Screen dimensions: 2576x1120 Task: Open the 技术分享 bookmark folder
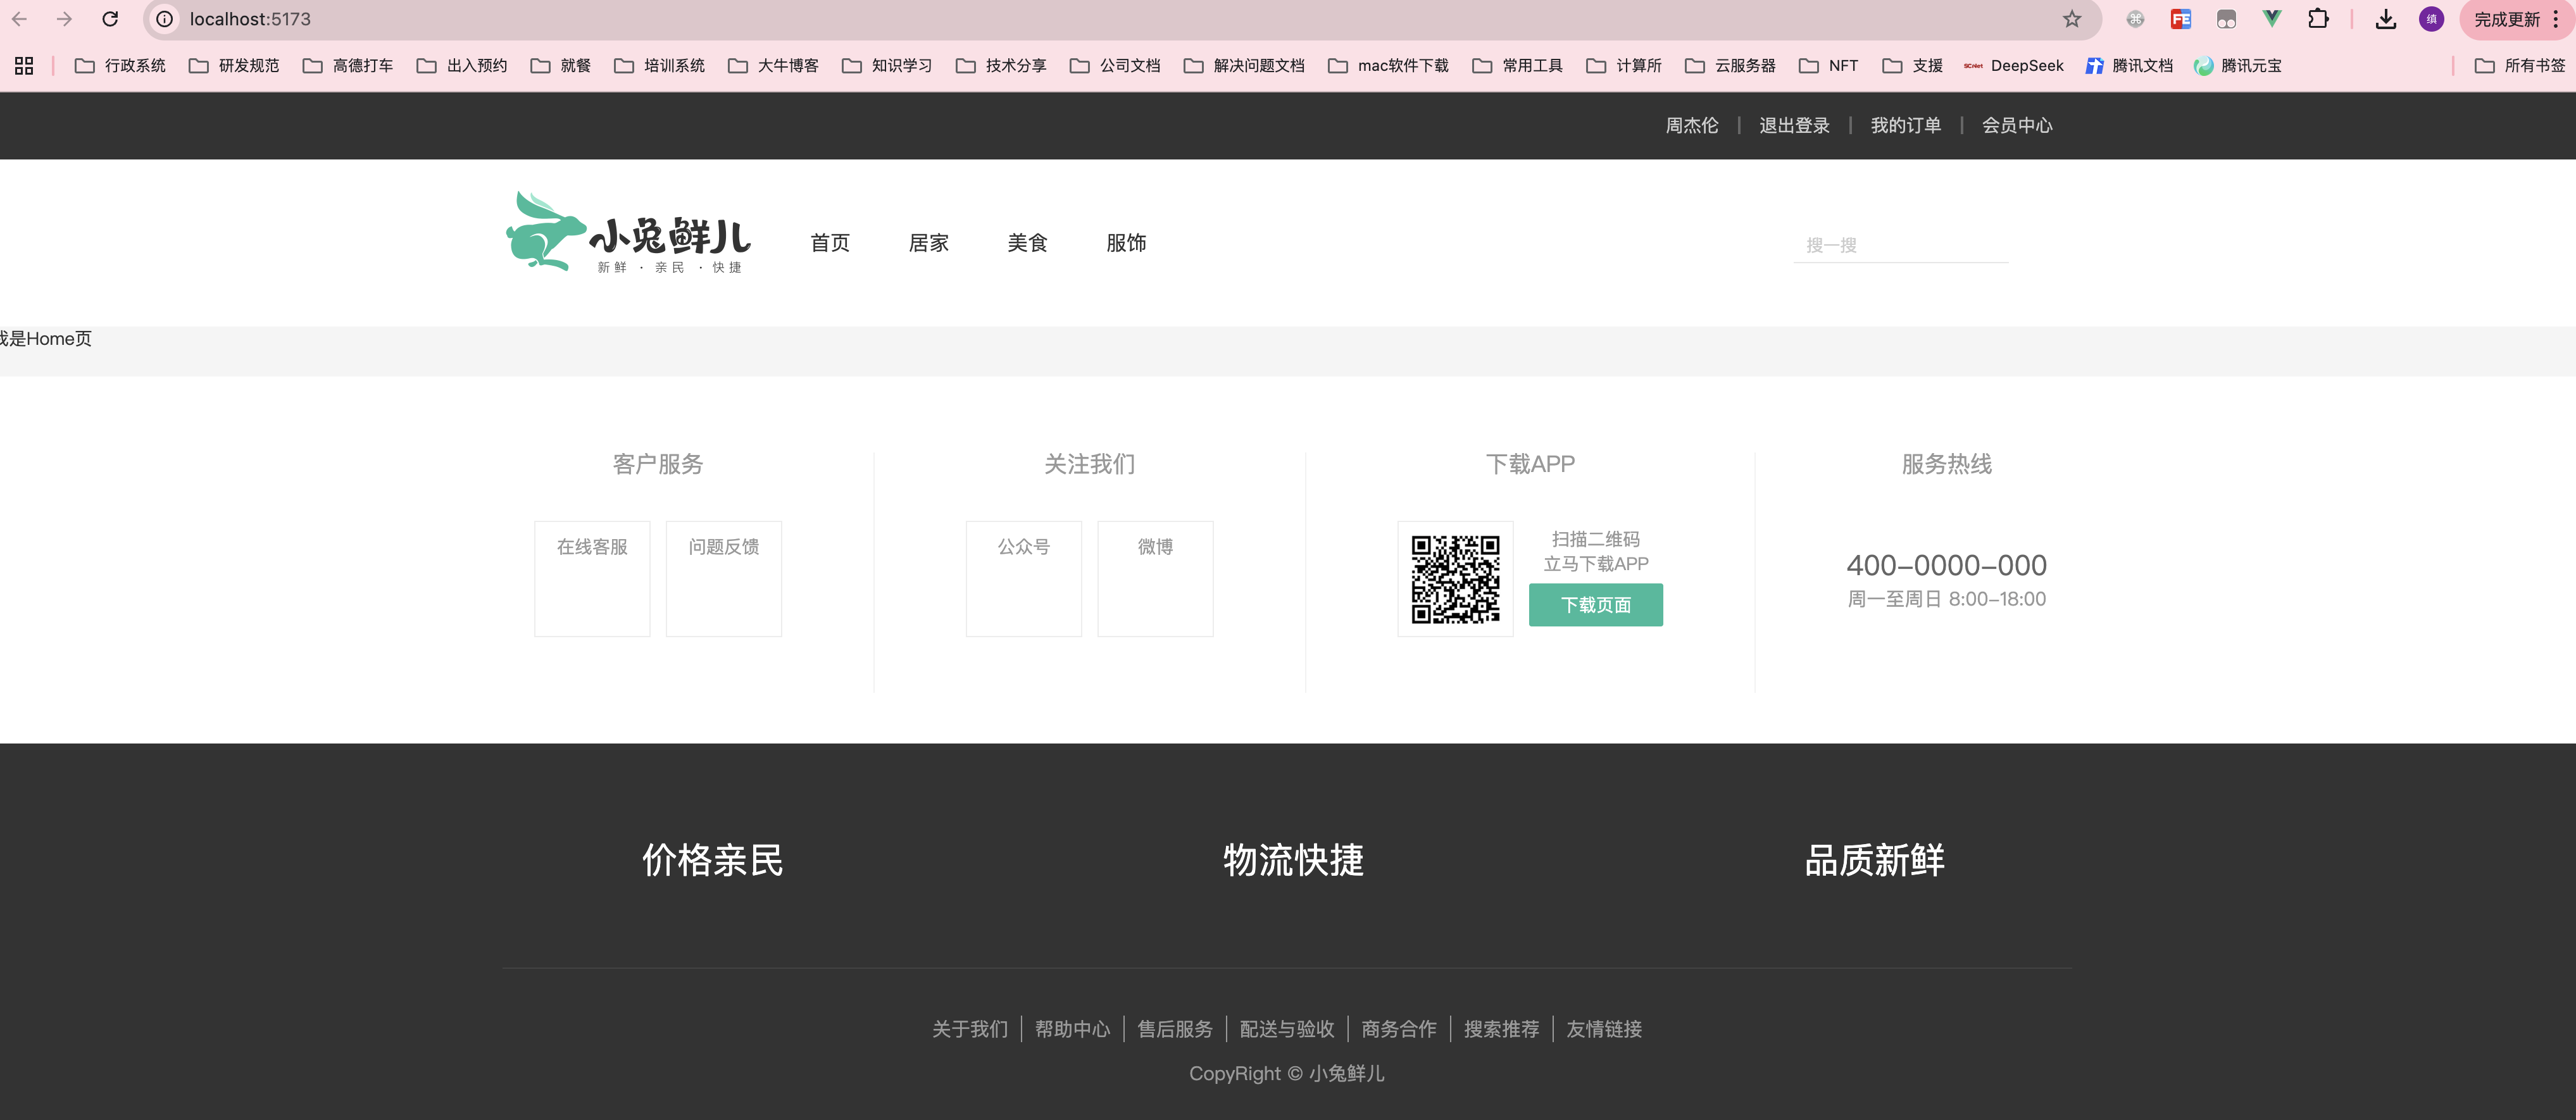[x=1001, y=65]
